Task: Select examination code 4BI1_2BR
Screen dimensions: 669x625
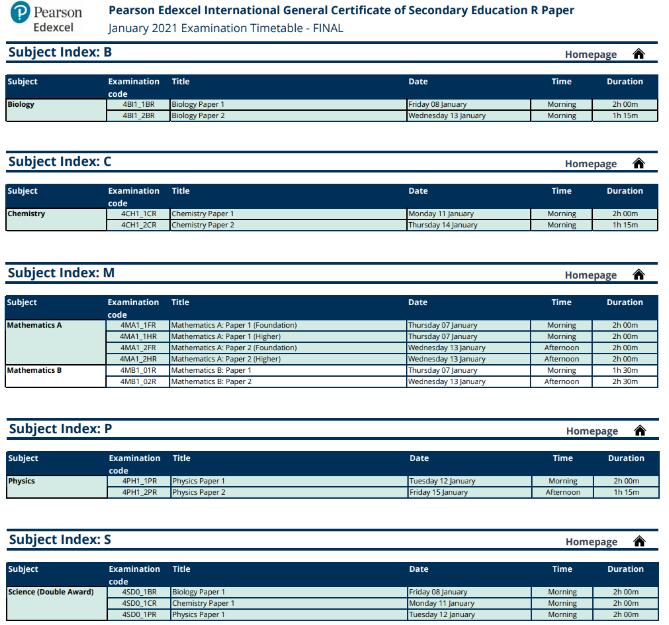Action: [x=138, y=116]
